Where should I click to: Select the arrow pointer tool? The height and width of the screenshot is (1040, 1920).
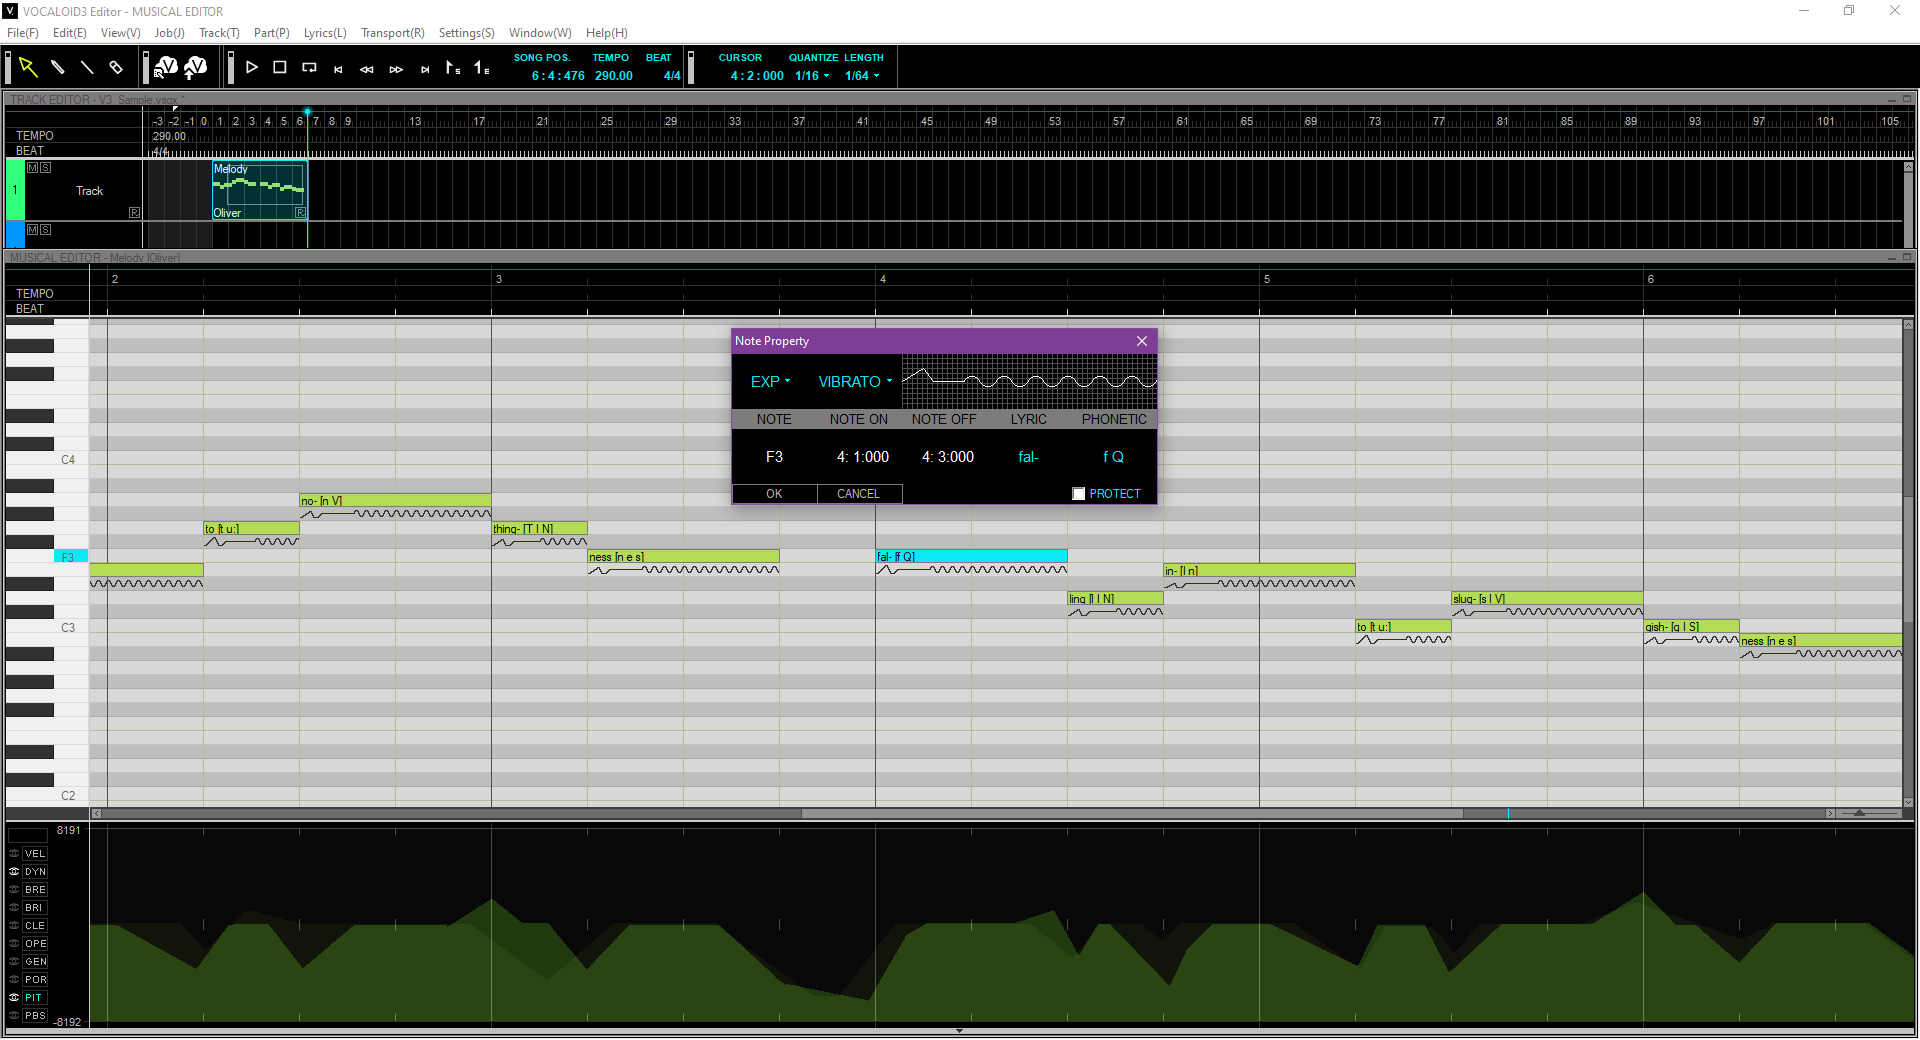[x=28, y=67]
